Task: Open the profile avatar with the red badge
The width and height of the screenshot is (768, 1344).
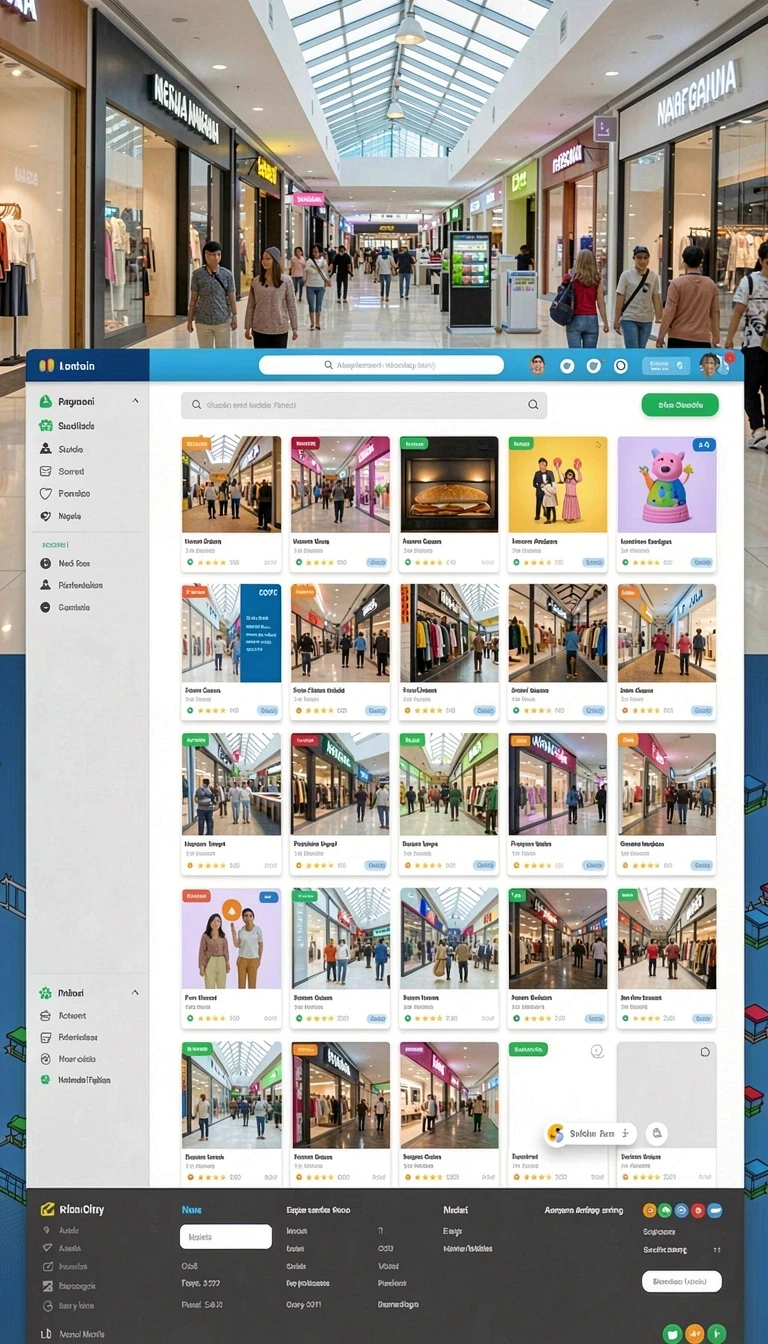Action: [x=712, y=365]
